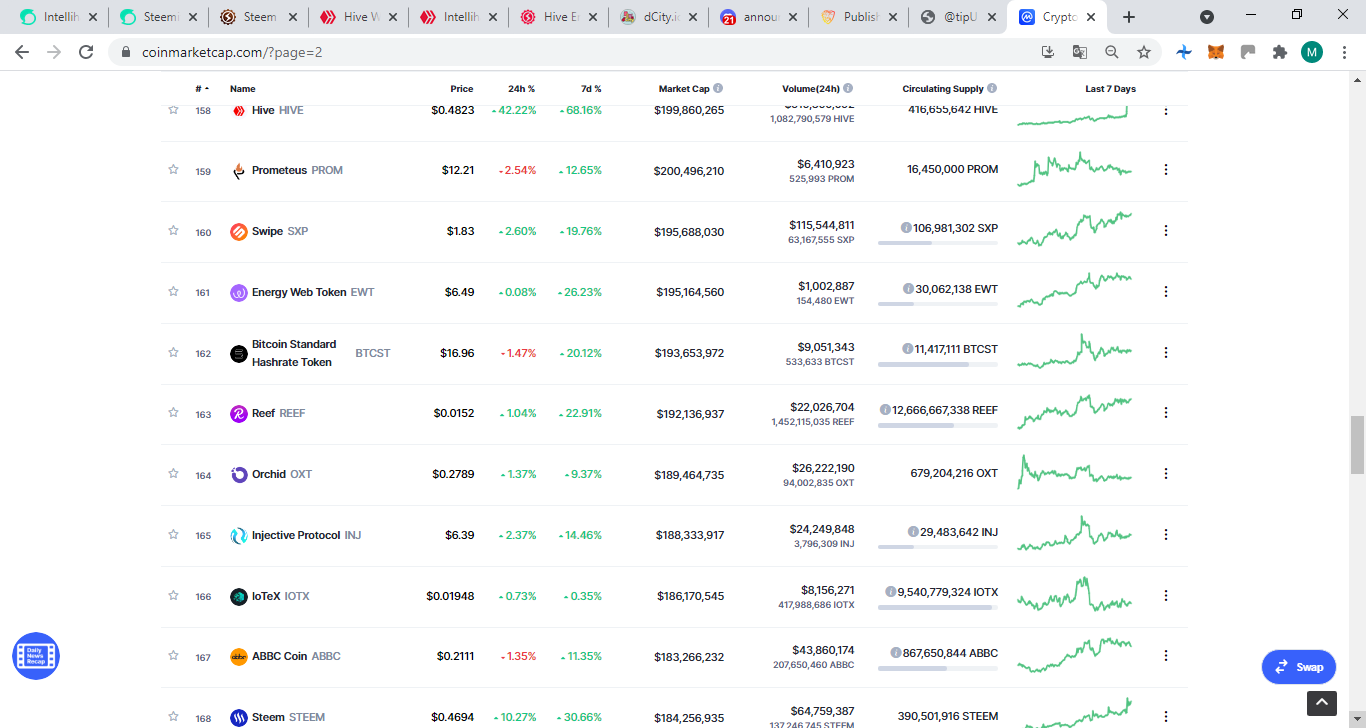Image resolution: width=1366 pixels, height=728 pixels.
Task: Switch to the @tipU browser tab
Action: 957,17
